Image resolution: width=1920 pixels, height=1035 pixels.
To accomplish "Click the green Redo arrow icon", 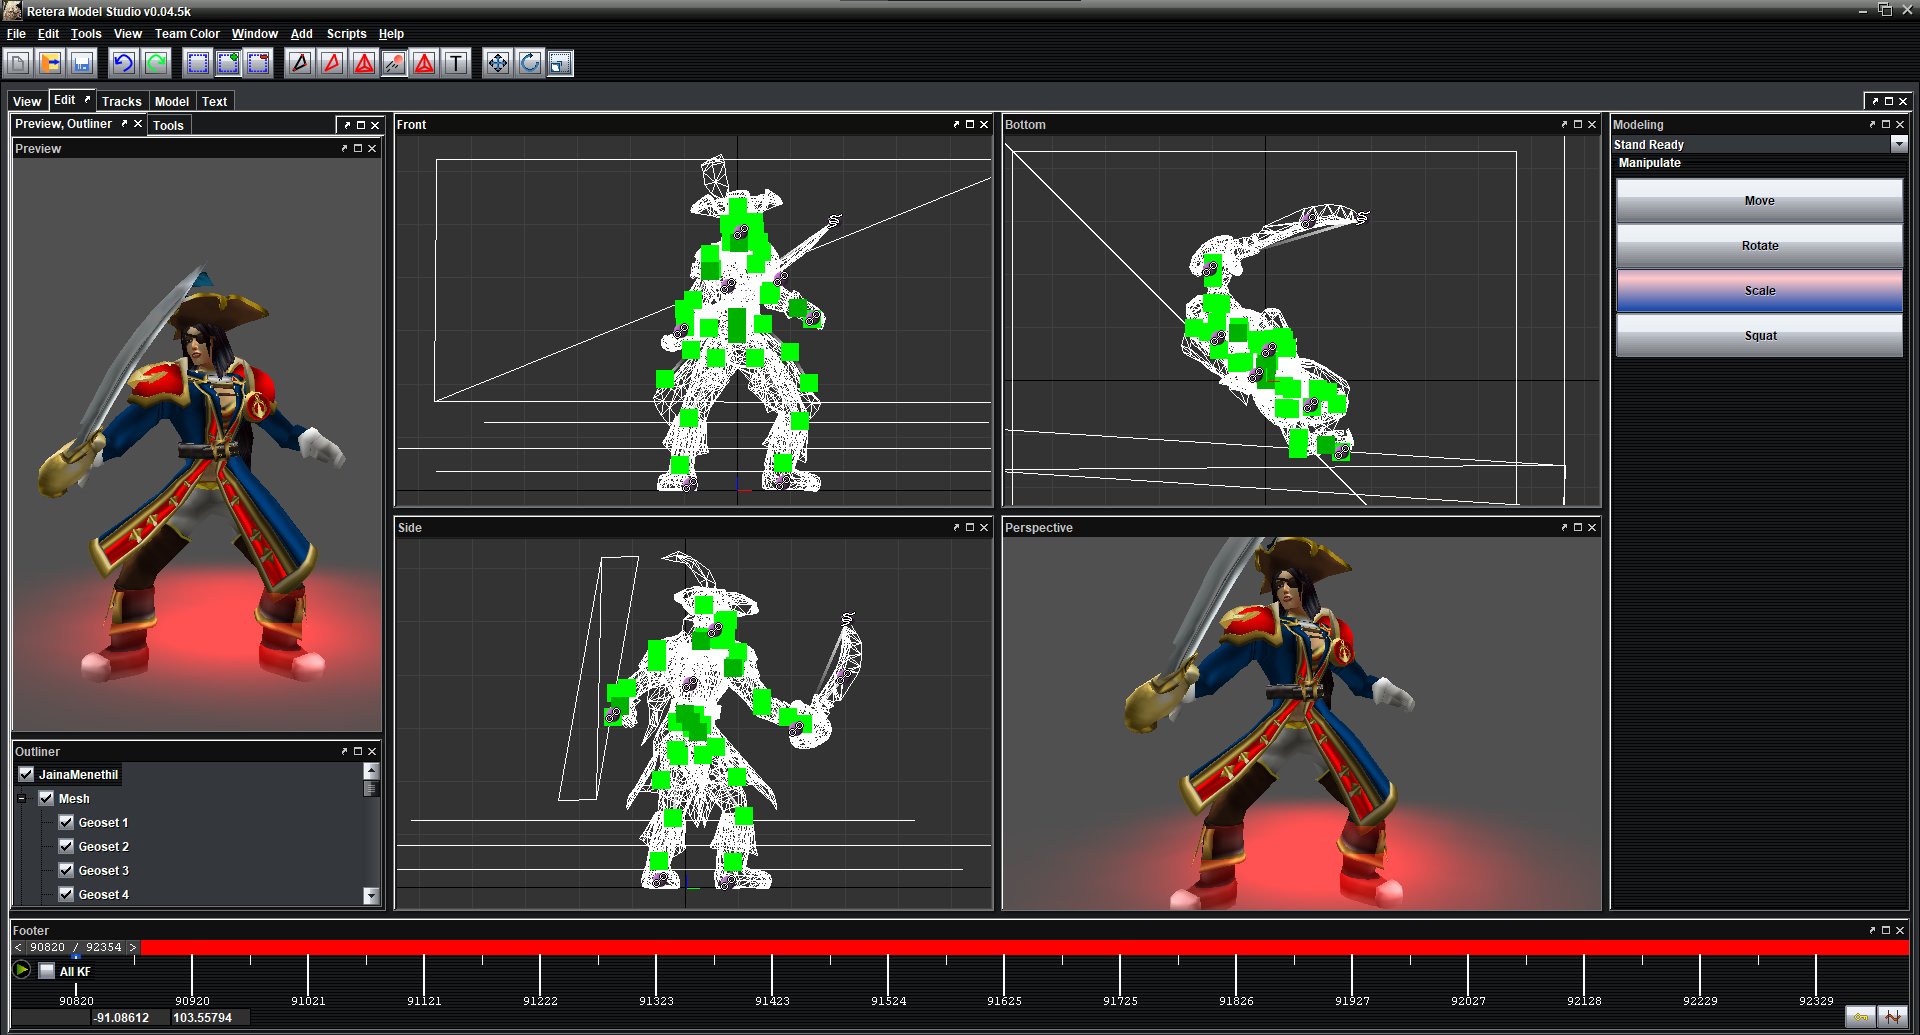I will coord(156,64).
